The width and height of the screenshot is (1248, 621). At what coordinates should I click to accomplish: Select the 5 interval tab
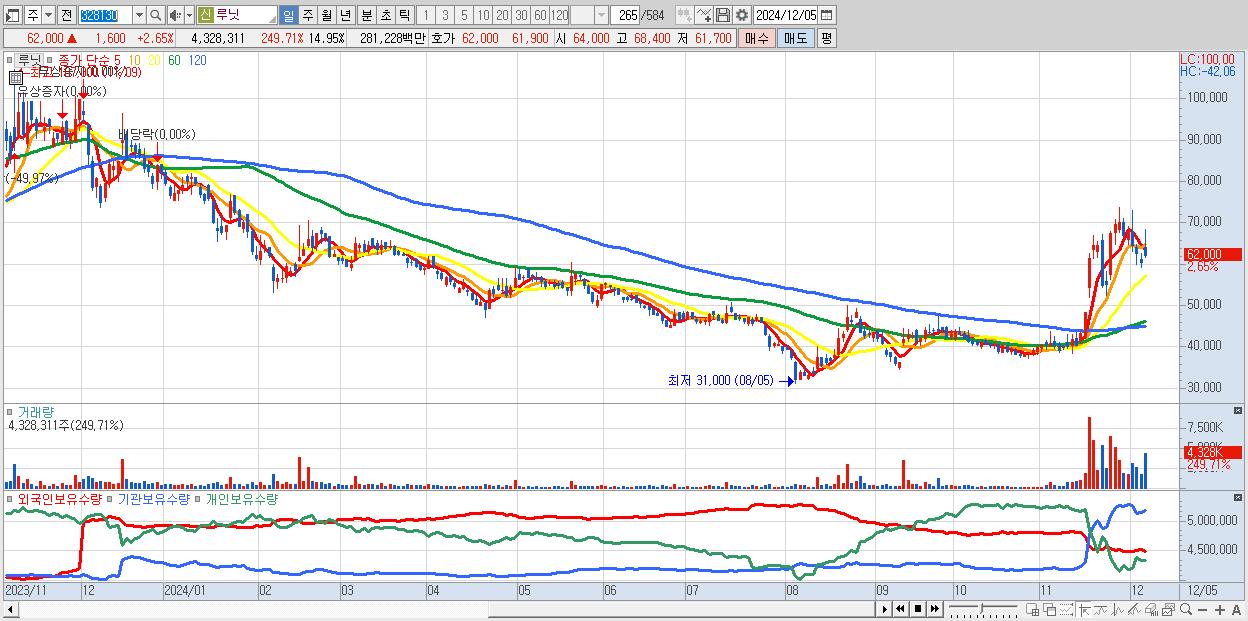(x=464, y=15)
